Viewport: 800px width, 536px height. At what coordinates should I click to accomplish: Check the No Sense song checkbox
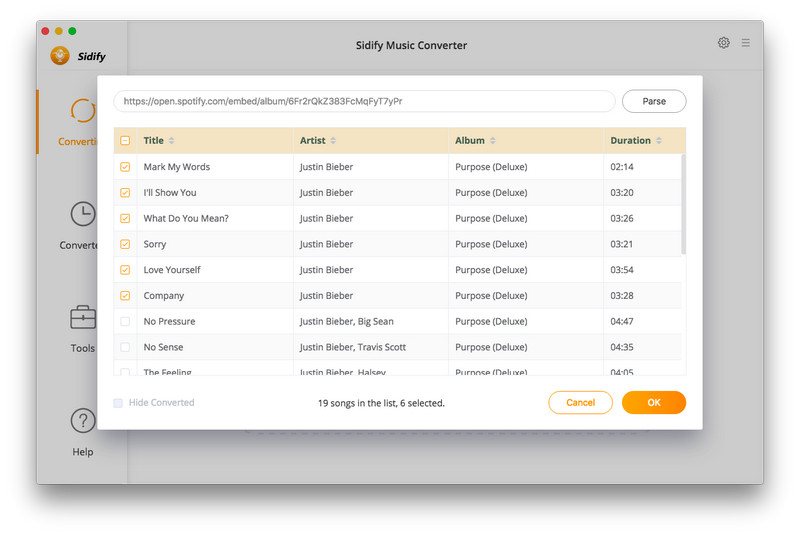pos(125,347)
